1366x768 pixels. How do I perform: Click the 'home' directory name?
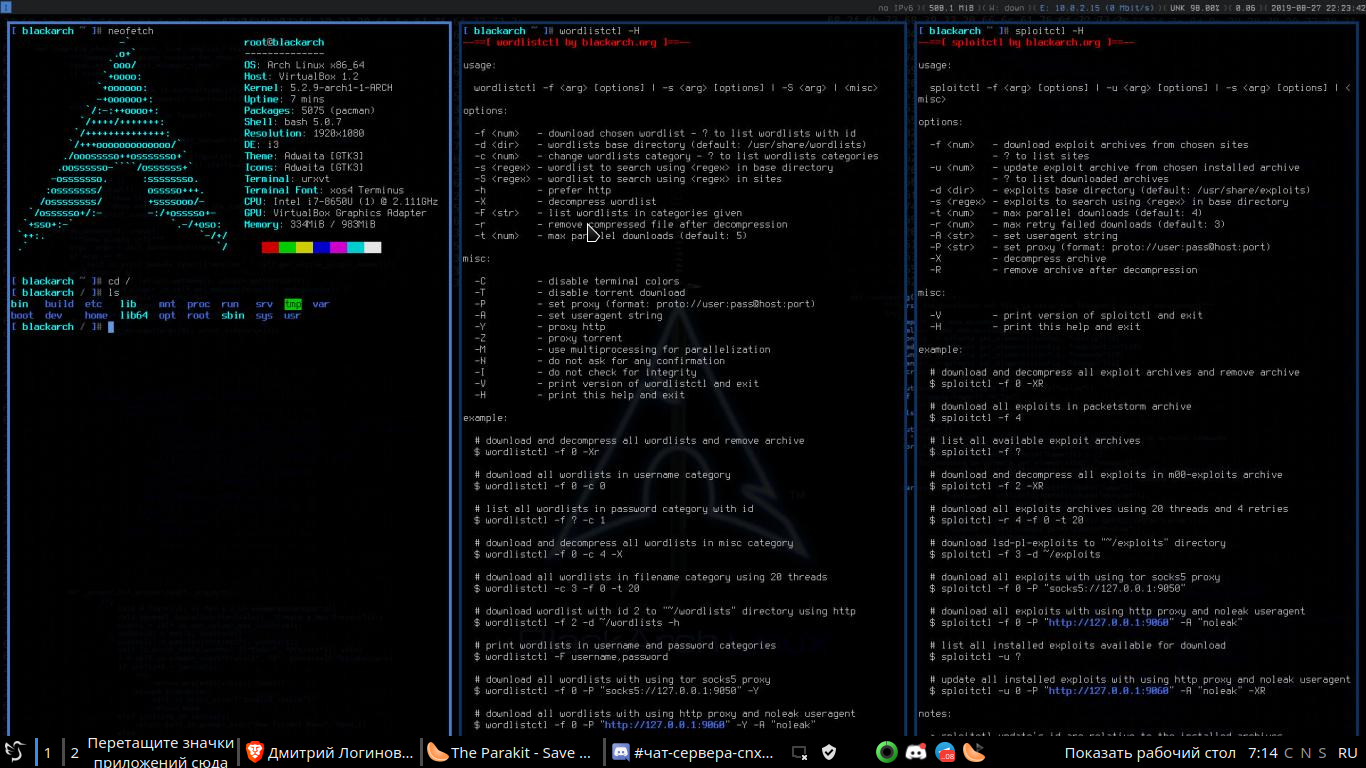pyautogui.click(x=96, y=315)
